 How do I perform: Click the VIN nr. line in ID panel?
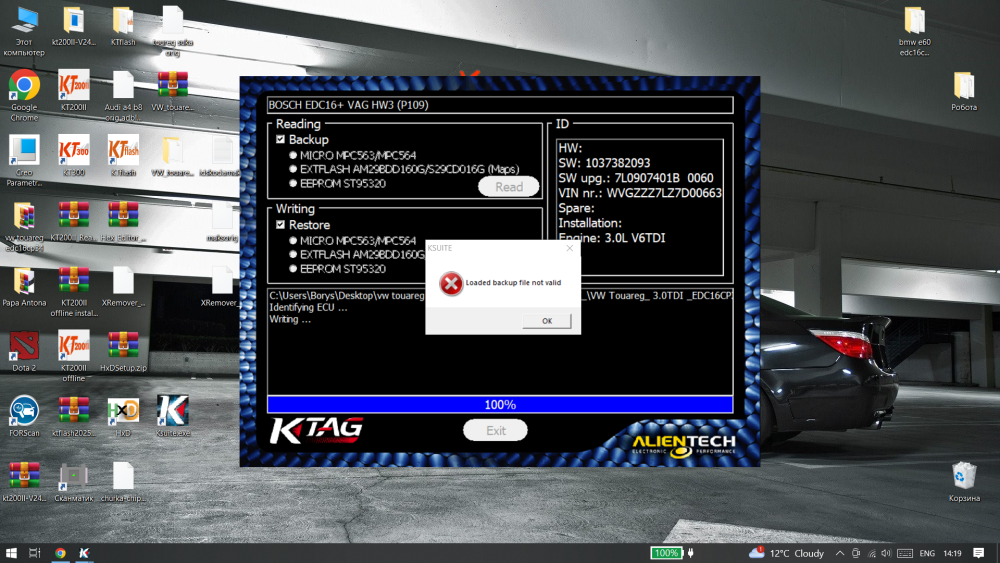[x=640, y=193]
